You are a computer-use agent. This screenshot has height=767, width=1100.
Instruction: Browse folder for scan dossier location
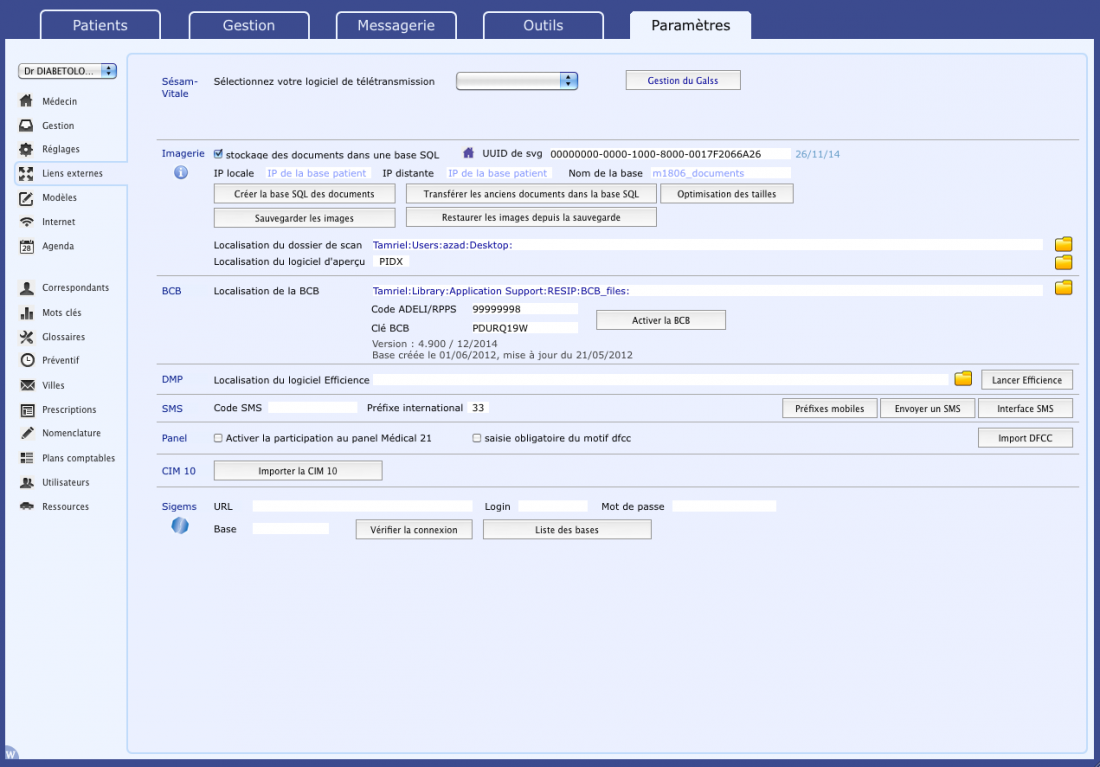[1064, 244]
